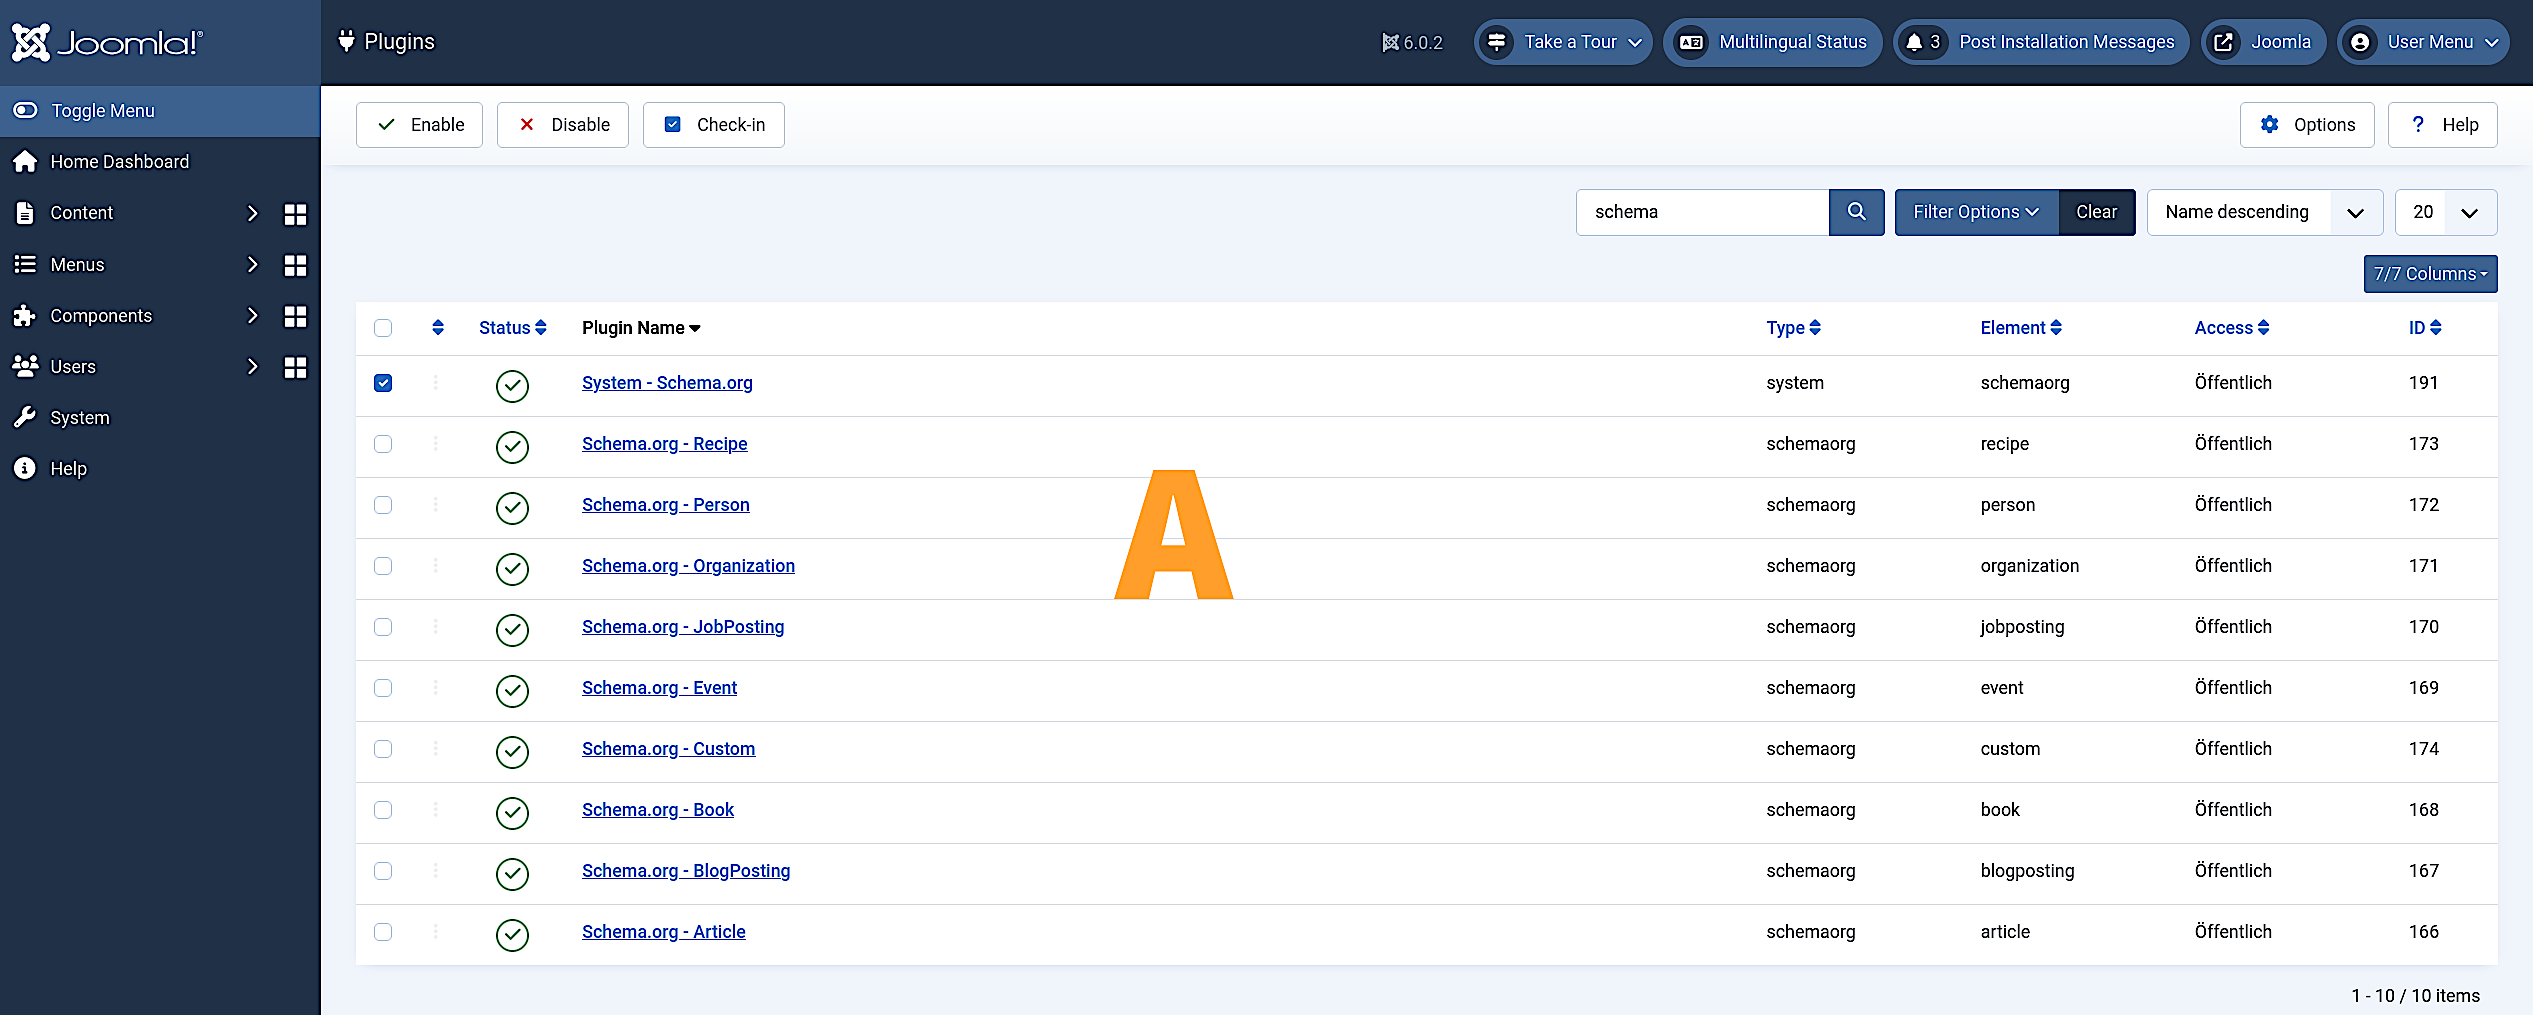The image size is (2533, 1015).
Task: Uncheck the System - Schema.org checkbox
Action: coord(383,383)
